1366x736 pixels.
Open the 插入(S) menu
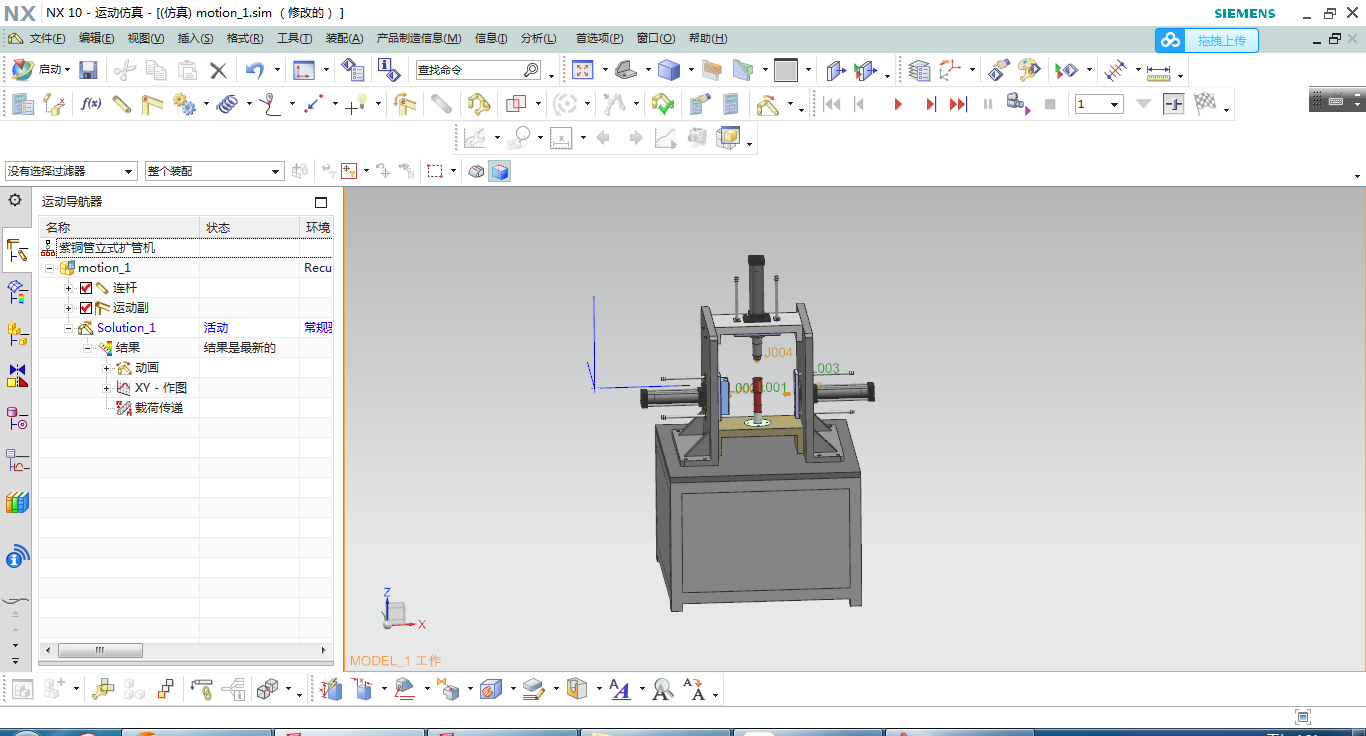[195, 38]
